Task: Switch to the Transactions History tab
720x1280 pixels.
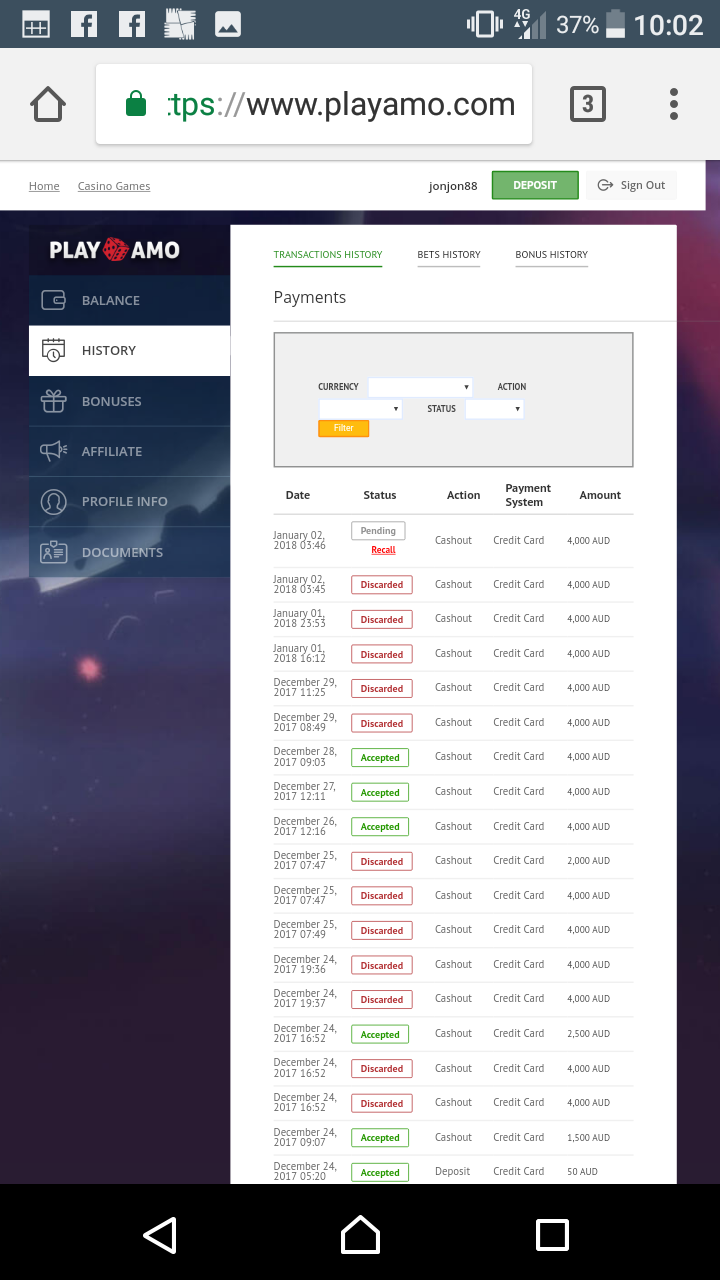Action: coord(328,255)
